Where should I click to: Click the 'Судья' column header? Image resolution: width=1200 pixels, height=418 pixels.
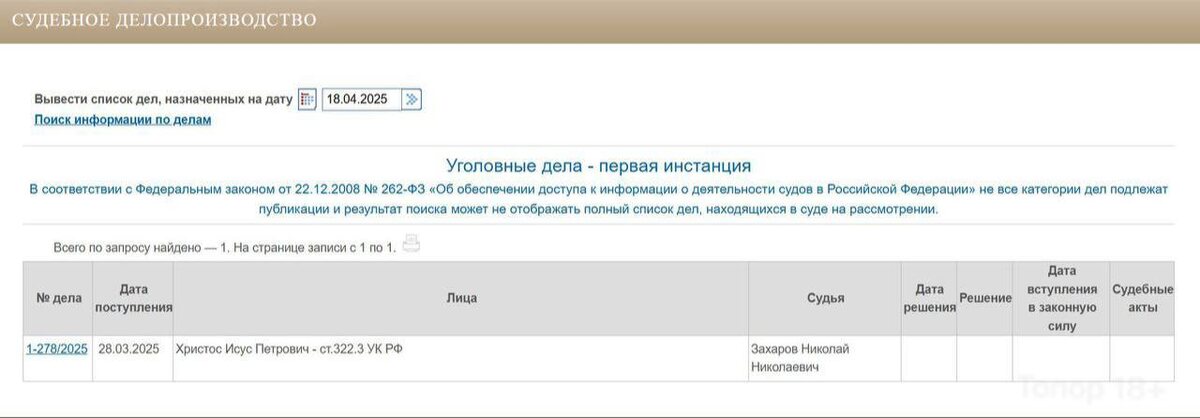[x=825, y=298]
